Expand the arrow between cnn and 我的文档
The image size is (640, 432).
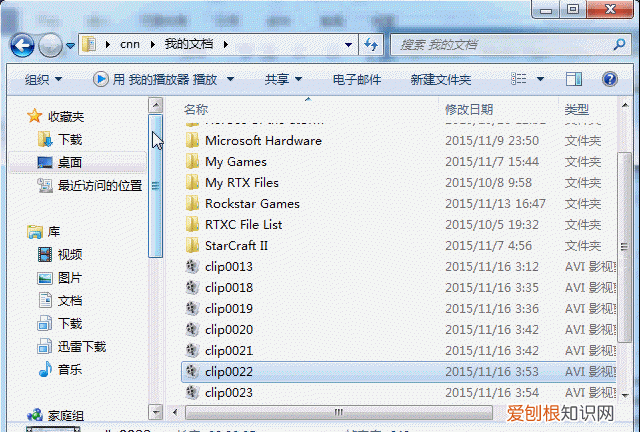coord(153,44)
